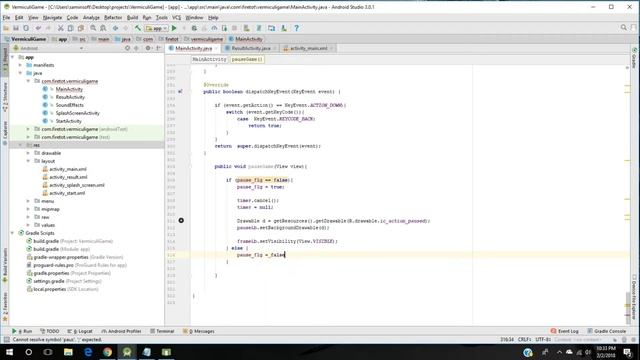Open the Refactor menu
640x360 pixels.
[113, 18]
